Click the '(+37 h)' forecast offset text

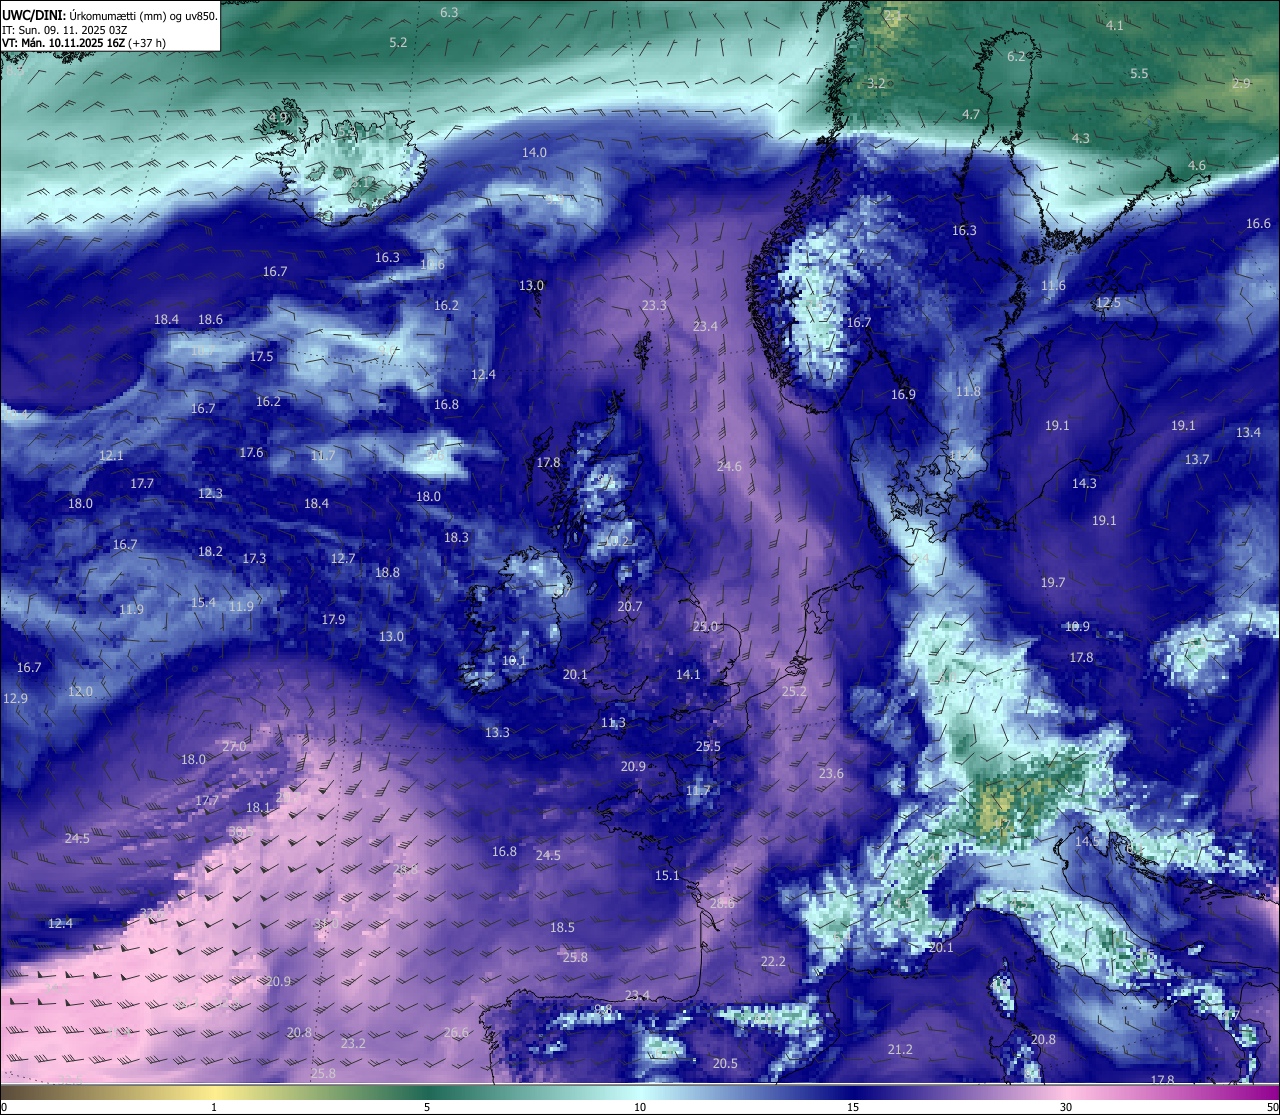click(148, 43)
